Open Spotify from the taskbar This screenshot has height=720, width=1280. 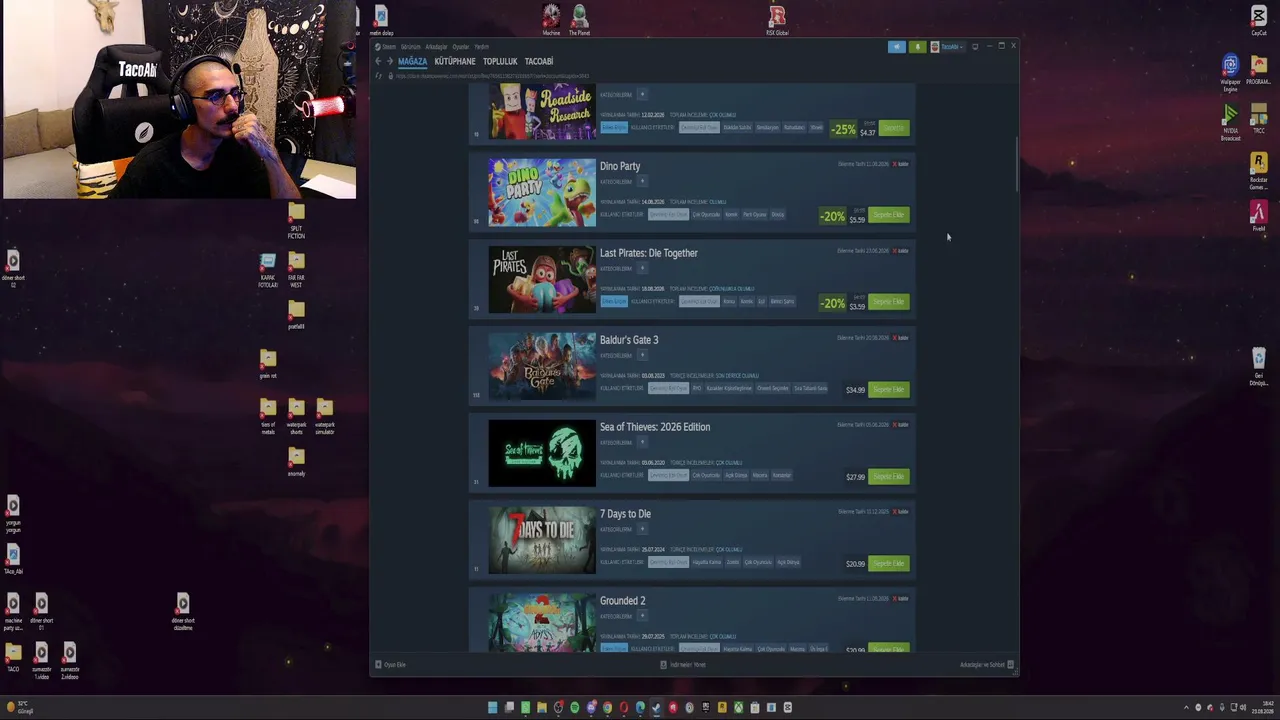(x=575, y=708)
